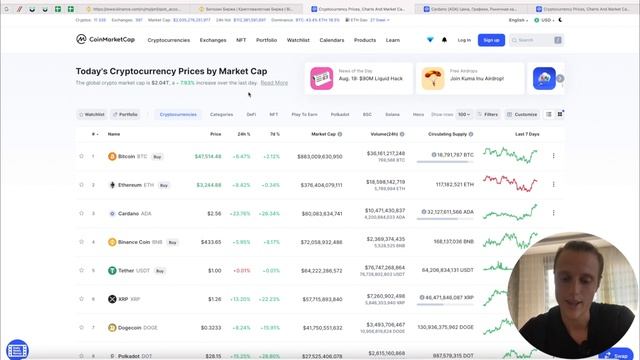Select the Polkadot tab
Image resolution: width=640 pixels, height=360 pixels.
pos(340,114)
